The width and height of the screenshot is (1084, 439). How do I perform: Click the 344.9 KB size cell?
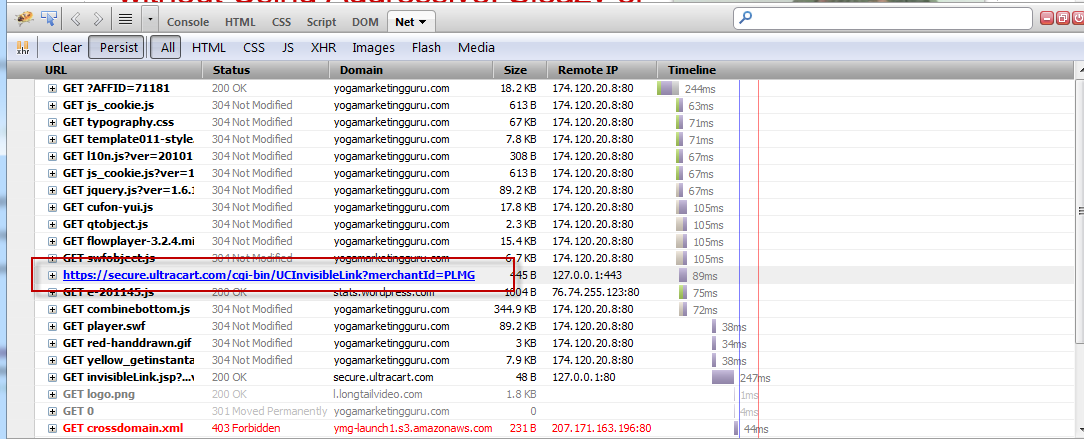515,309
